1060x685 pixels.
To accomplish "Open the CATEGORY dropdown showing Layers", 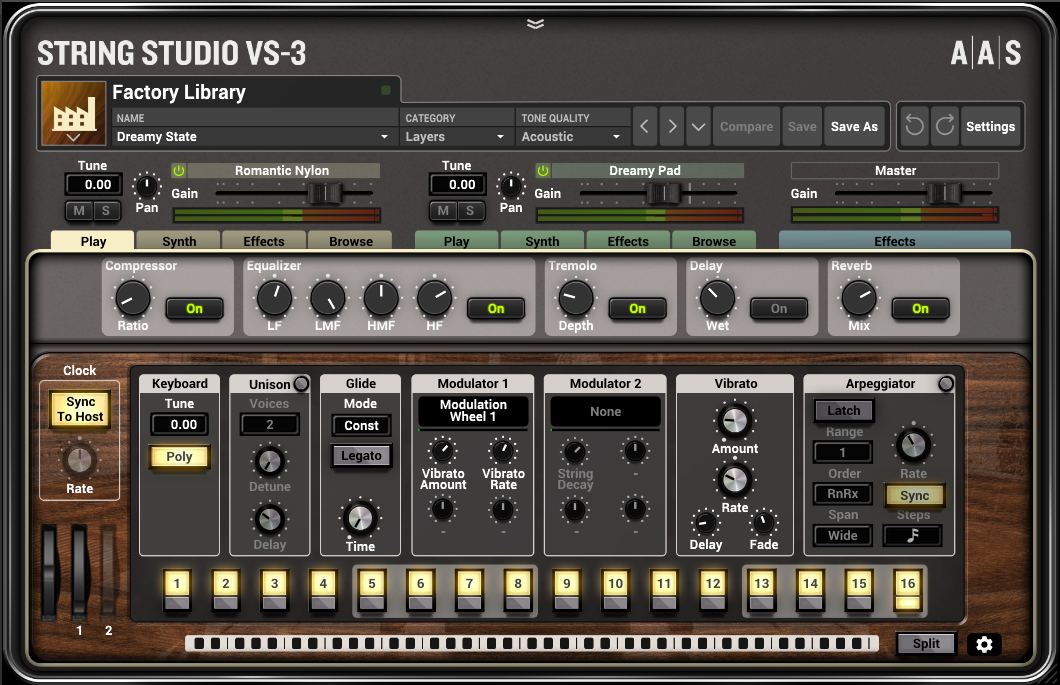I will pyautogui.click(x=455, y=137).
